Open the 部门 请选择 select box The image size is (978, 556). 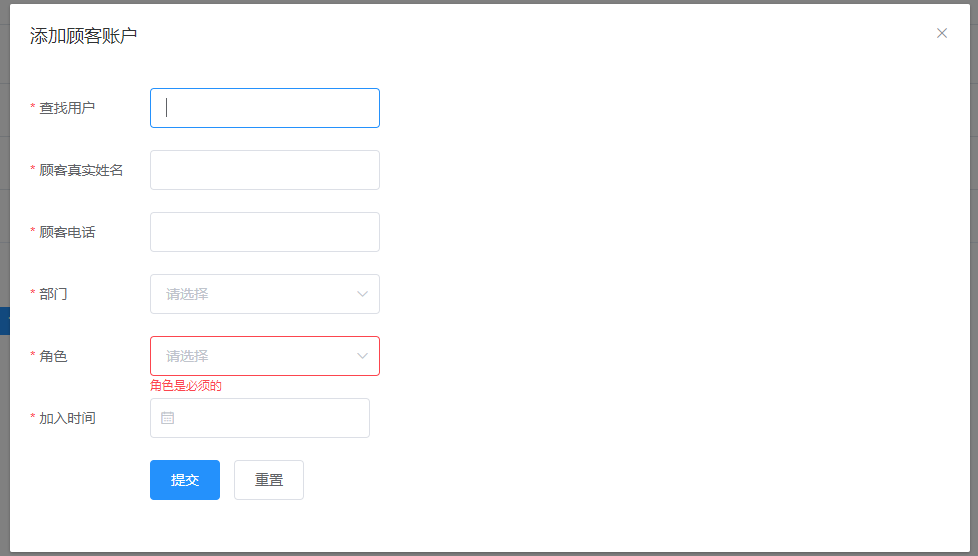click(x=264, y=294)
